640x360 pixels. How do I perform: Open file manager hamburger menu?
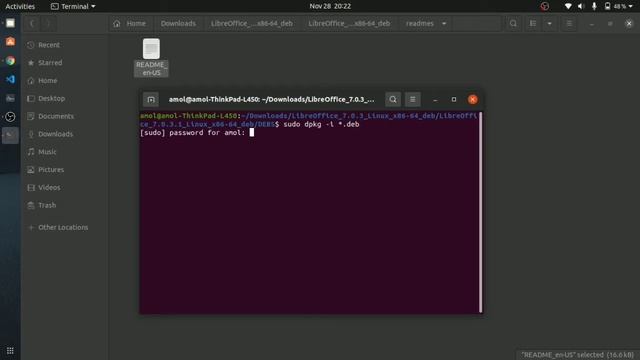[569, 23]
